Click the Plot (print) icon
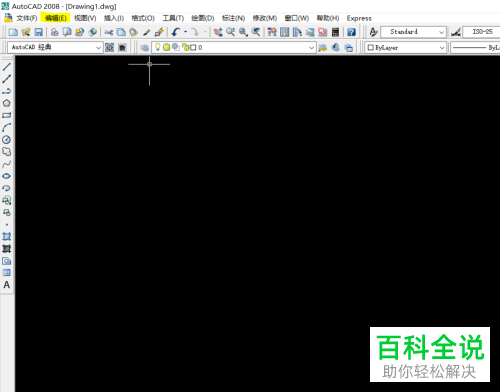 (54, 32)
